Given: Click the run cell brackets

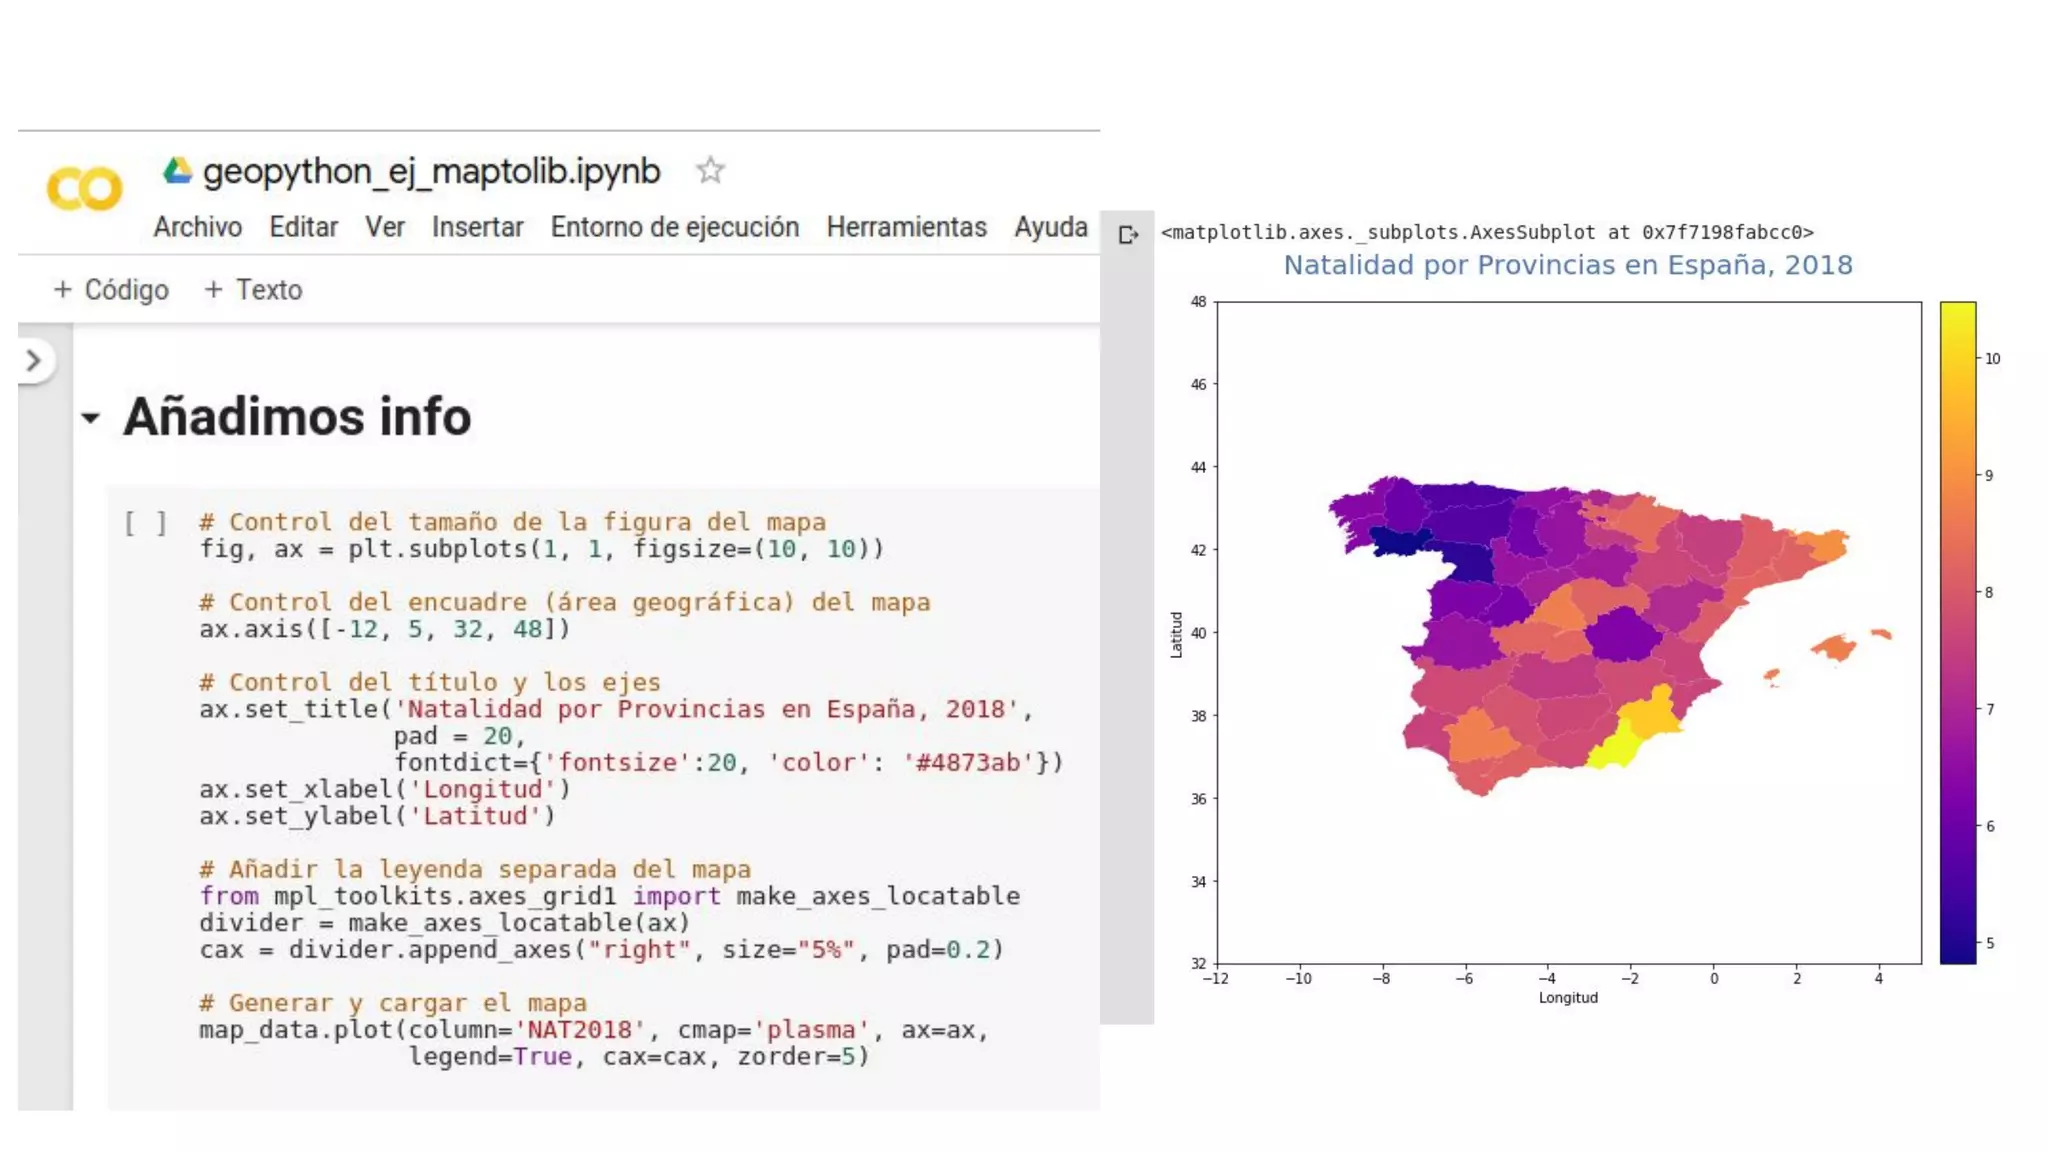Looking at the screenshot, I should pos(146,523).
